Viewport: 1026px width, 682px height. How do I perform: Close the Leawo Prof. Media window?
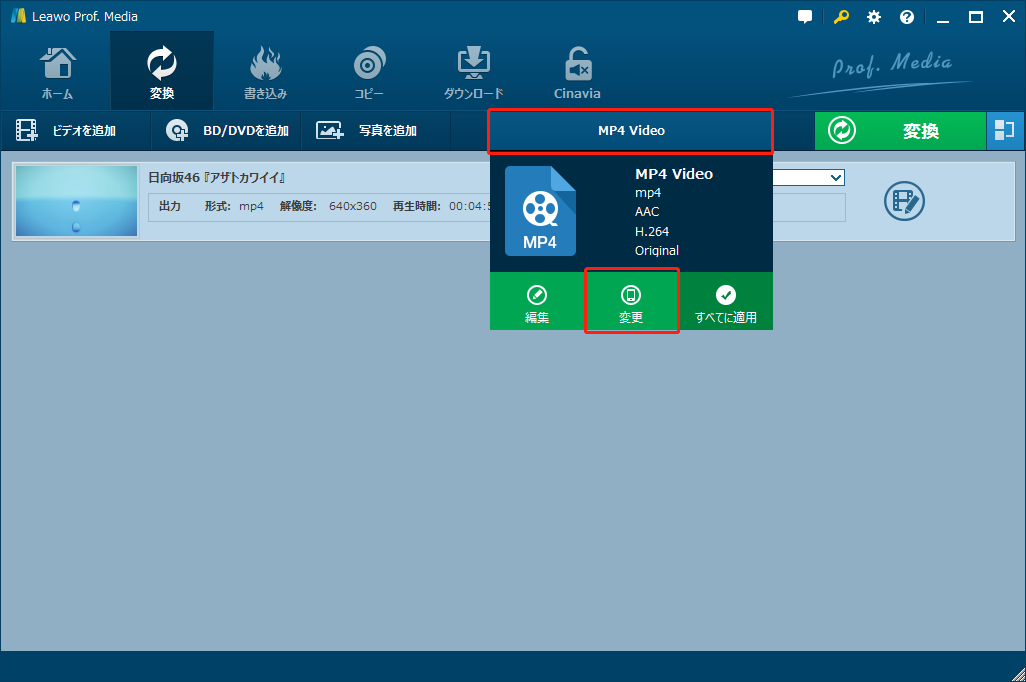click(x=1009, y=17)
